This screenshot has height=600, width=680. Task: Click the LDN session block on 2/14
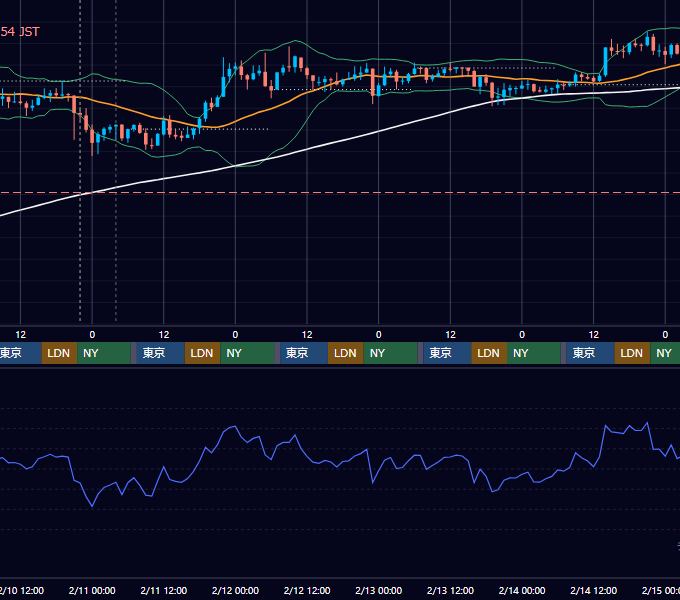point(632,353)
